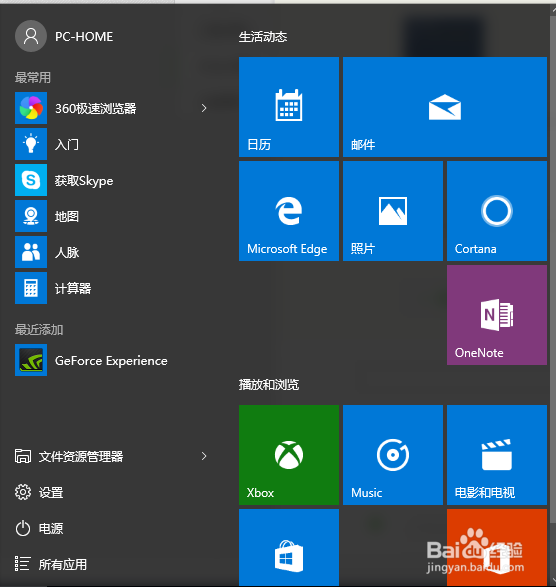
Task: Open GeForce Experience from recently added
Action: click(112, 360)
